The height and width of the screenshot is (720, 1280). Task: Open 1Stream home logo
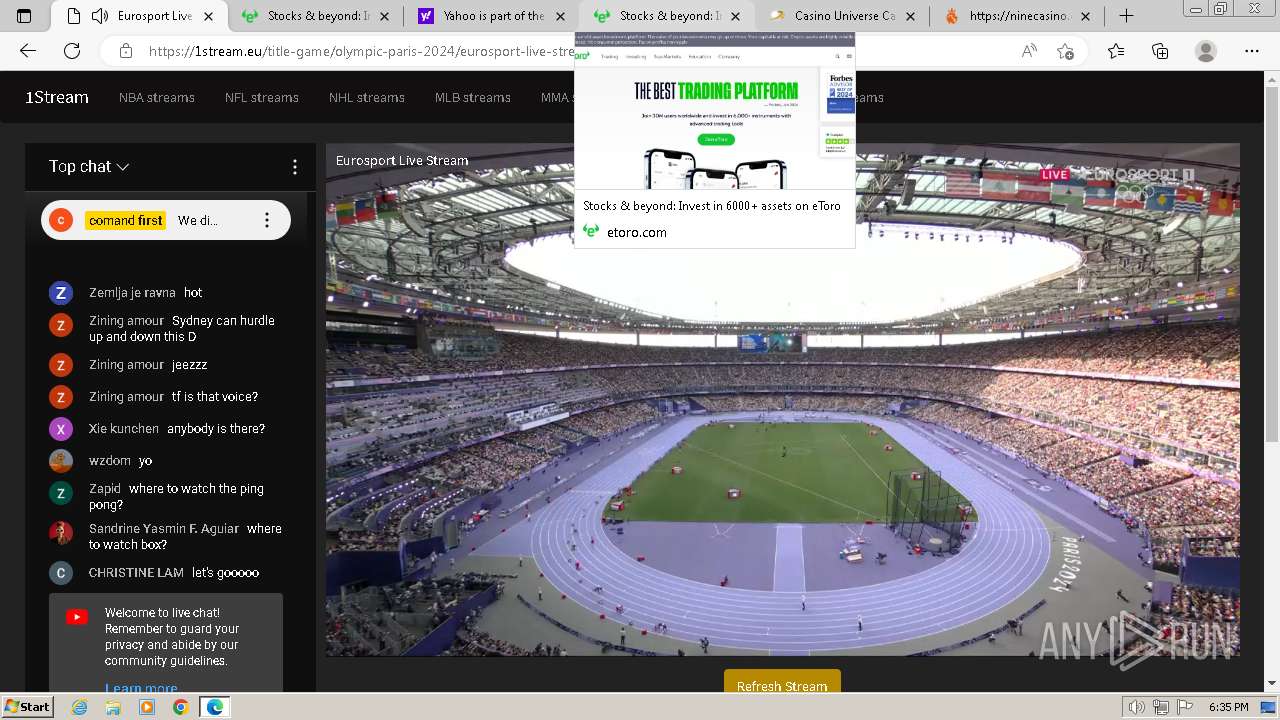pos(57,97)
